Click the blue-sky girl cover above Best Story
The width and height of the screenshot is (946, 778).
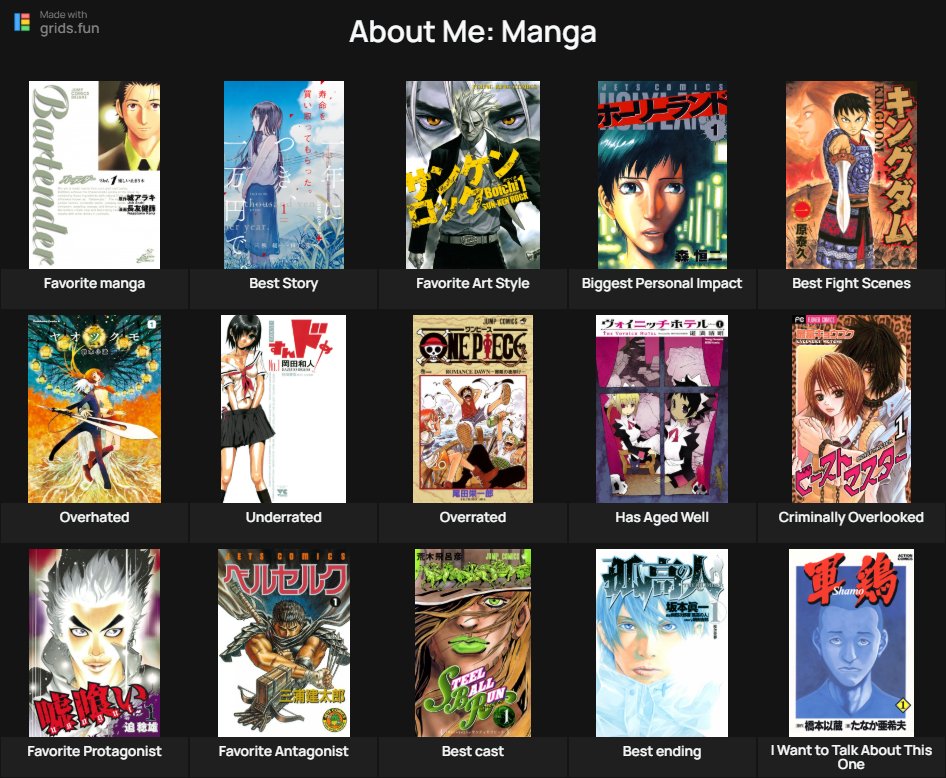284,175
